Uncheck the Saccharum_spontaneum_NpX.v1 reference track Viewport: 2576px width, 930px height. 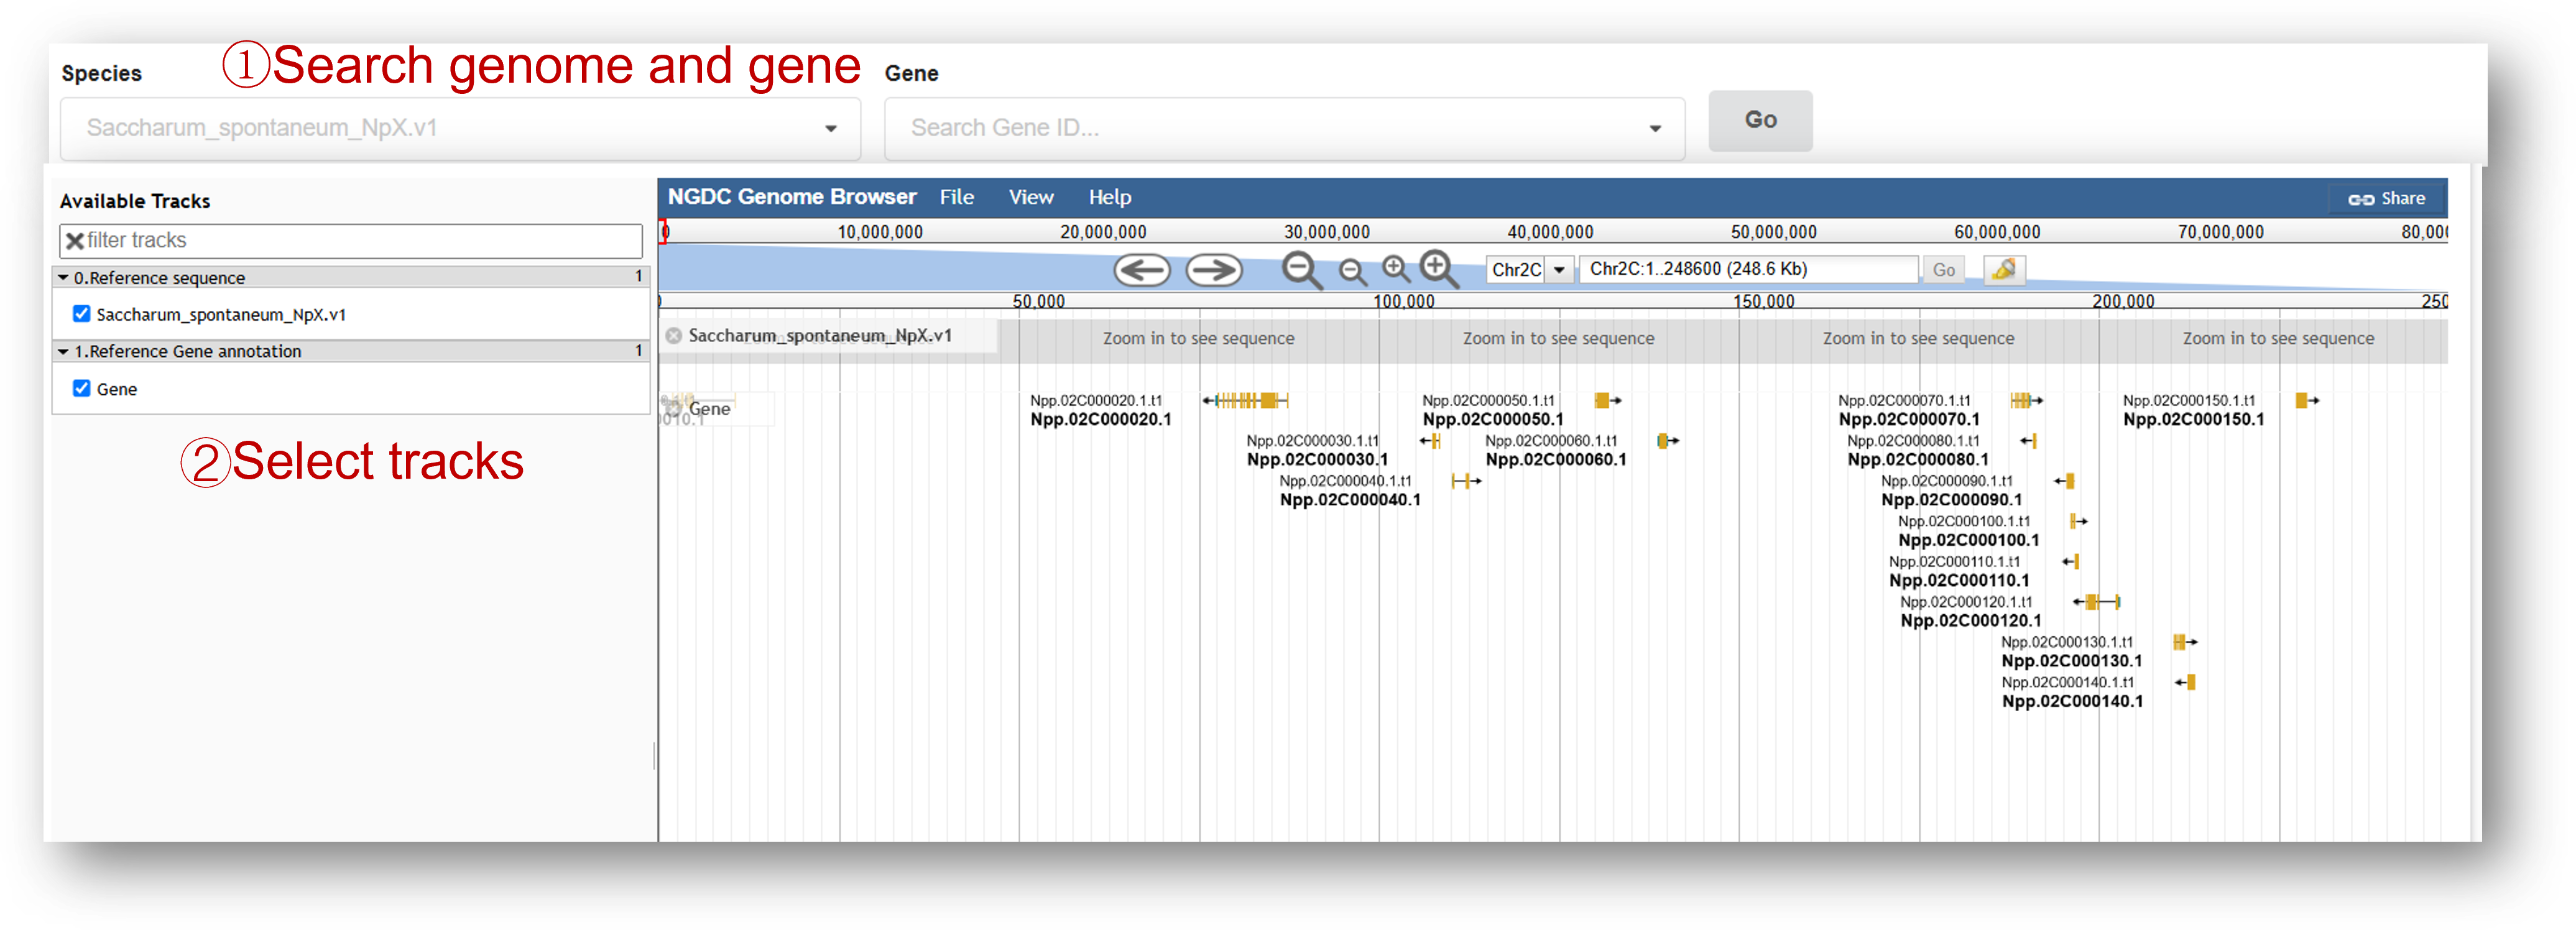(x=82, y=314)
